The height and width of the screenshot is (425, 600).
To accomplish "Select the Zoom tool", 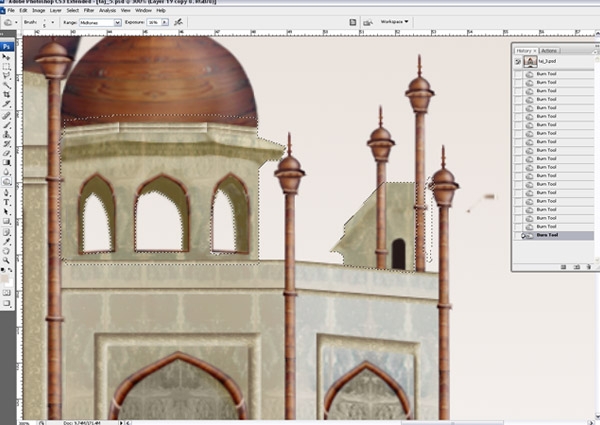I will [6, 260].
